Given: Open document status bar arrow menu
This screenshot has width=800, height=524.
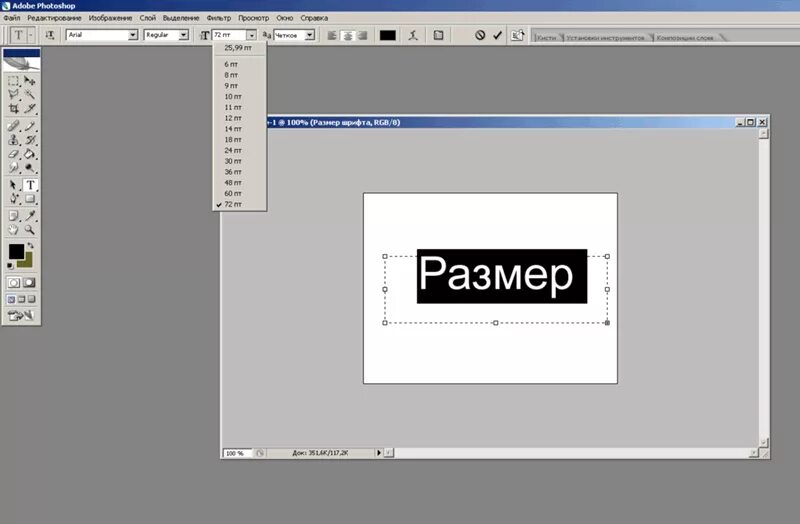Looking at the screenshot, I should point(379,453).
